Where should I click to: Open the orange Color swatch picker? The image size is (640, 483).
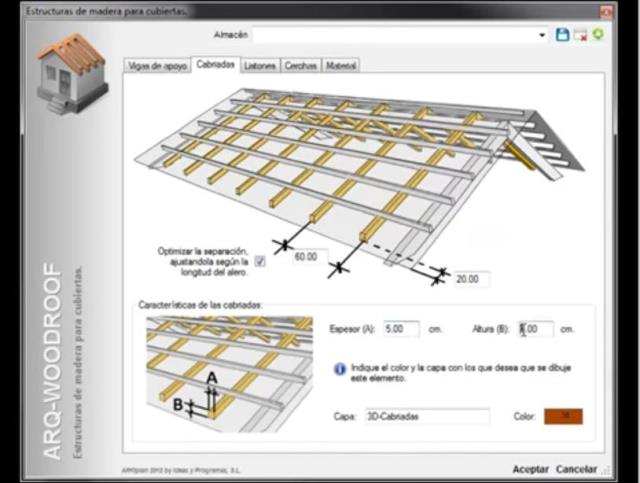[x=563, y=416]
